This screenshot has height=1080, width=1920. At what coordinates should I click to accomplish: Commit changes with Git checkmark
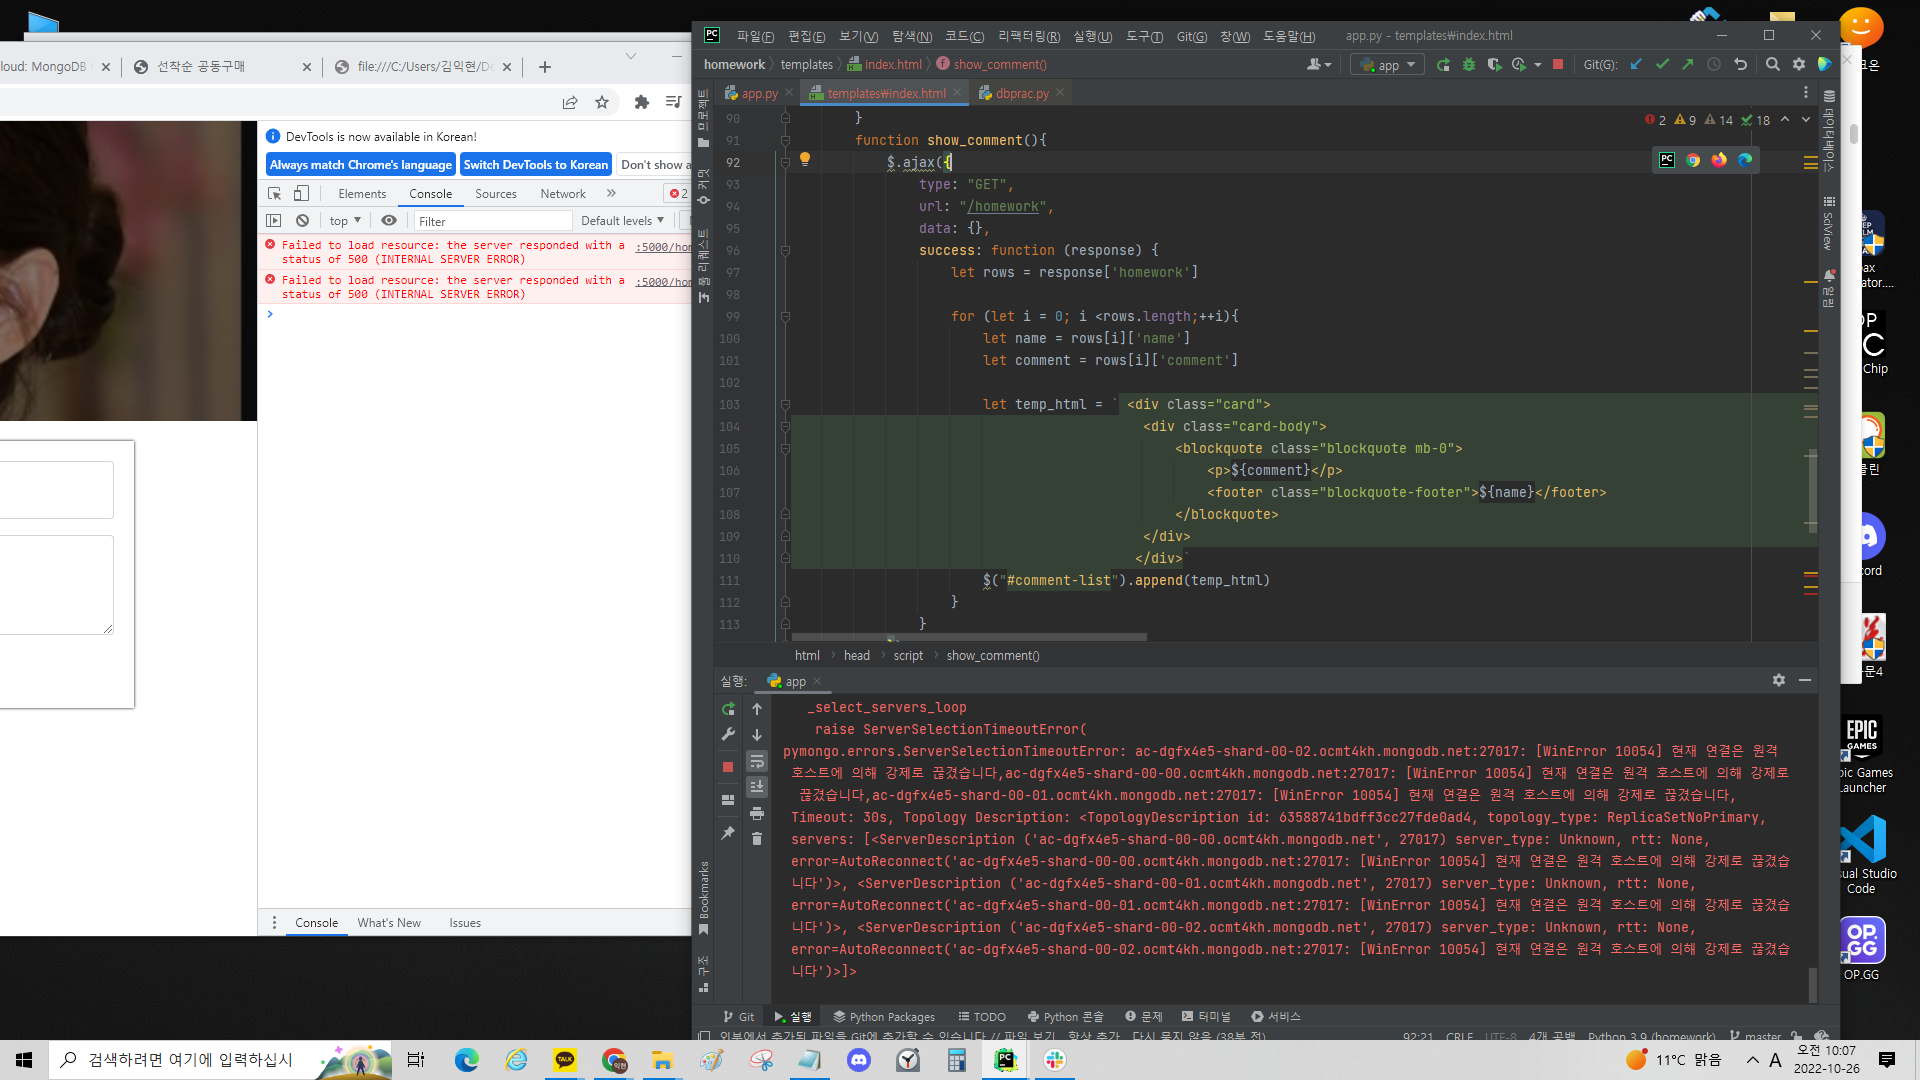click(1662, 65)
